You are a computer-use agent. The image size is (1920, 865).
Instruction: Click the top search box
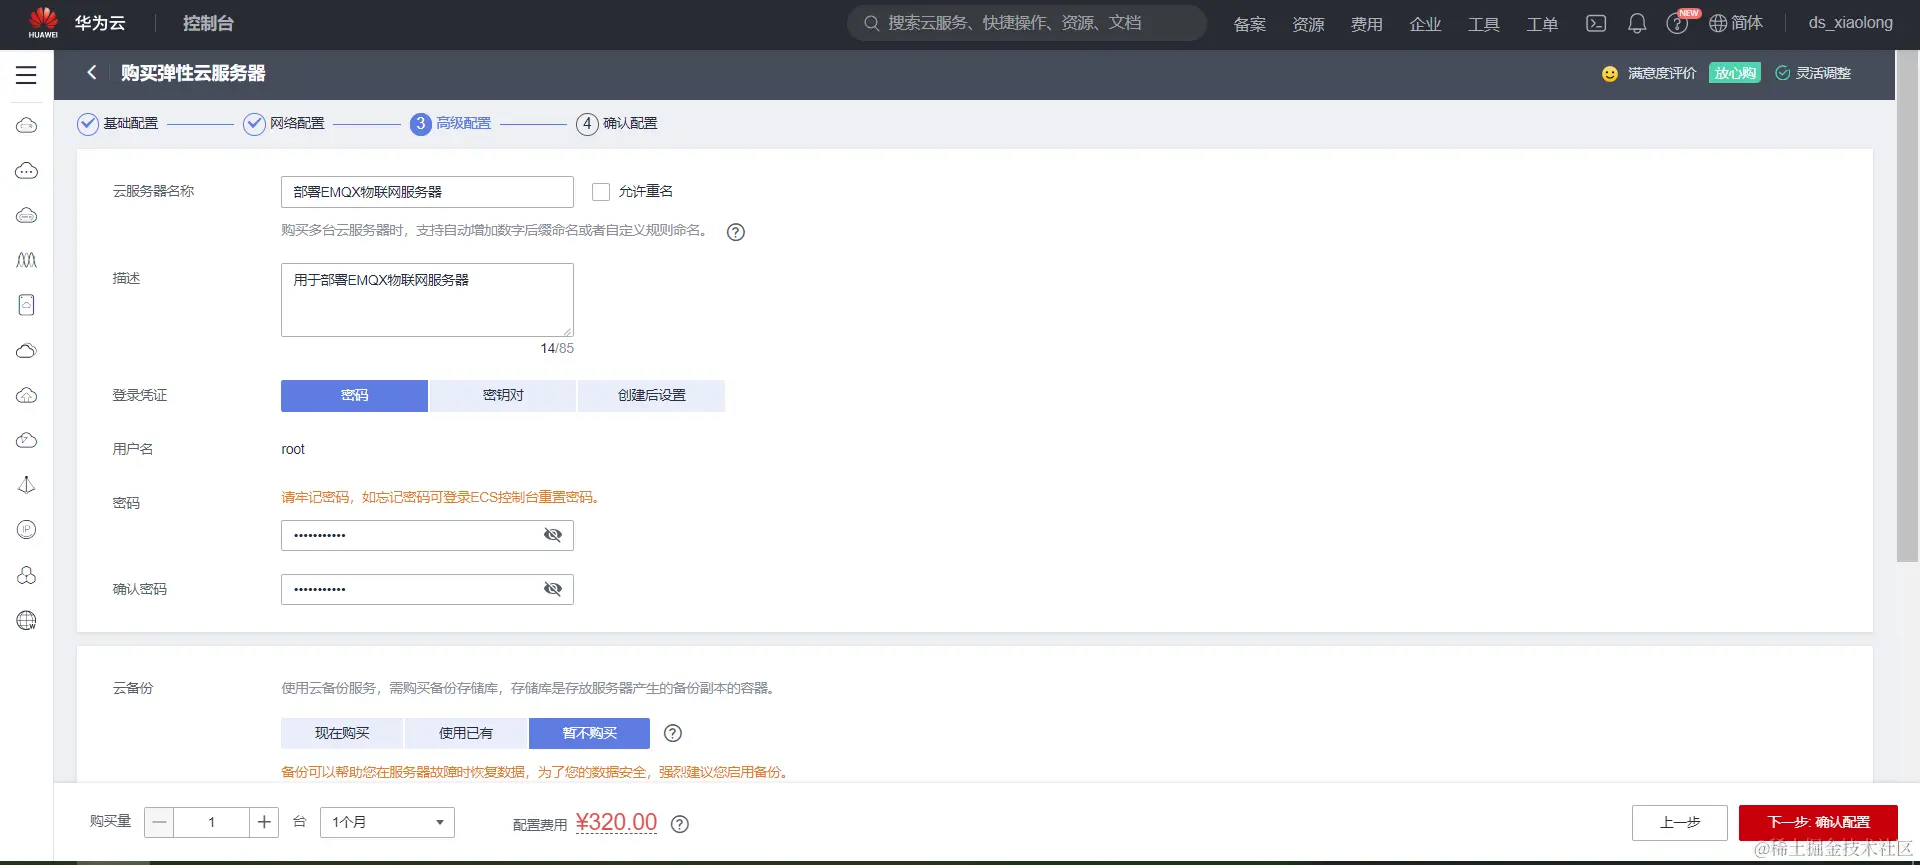[1027, 23]
